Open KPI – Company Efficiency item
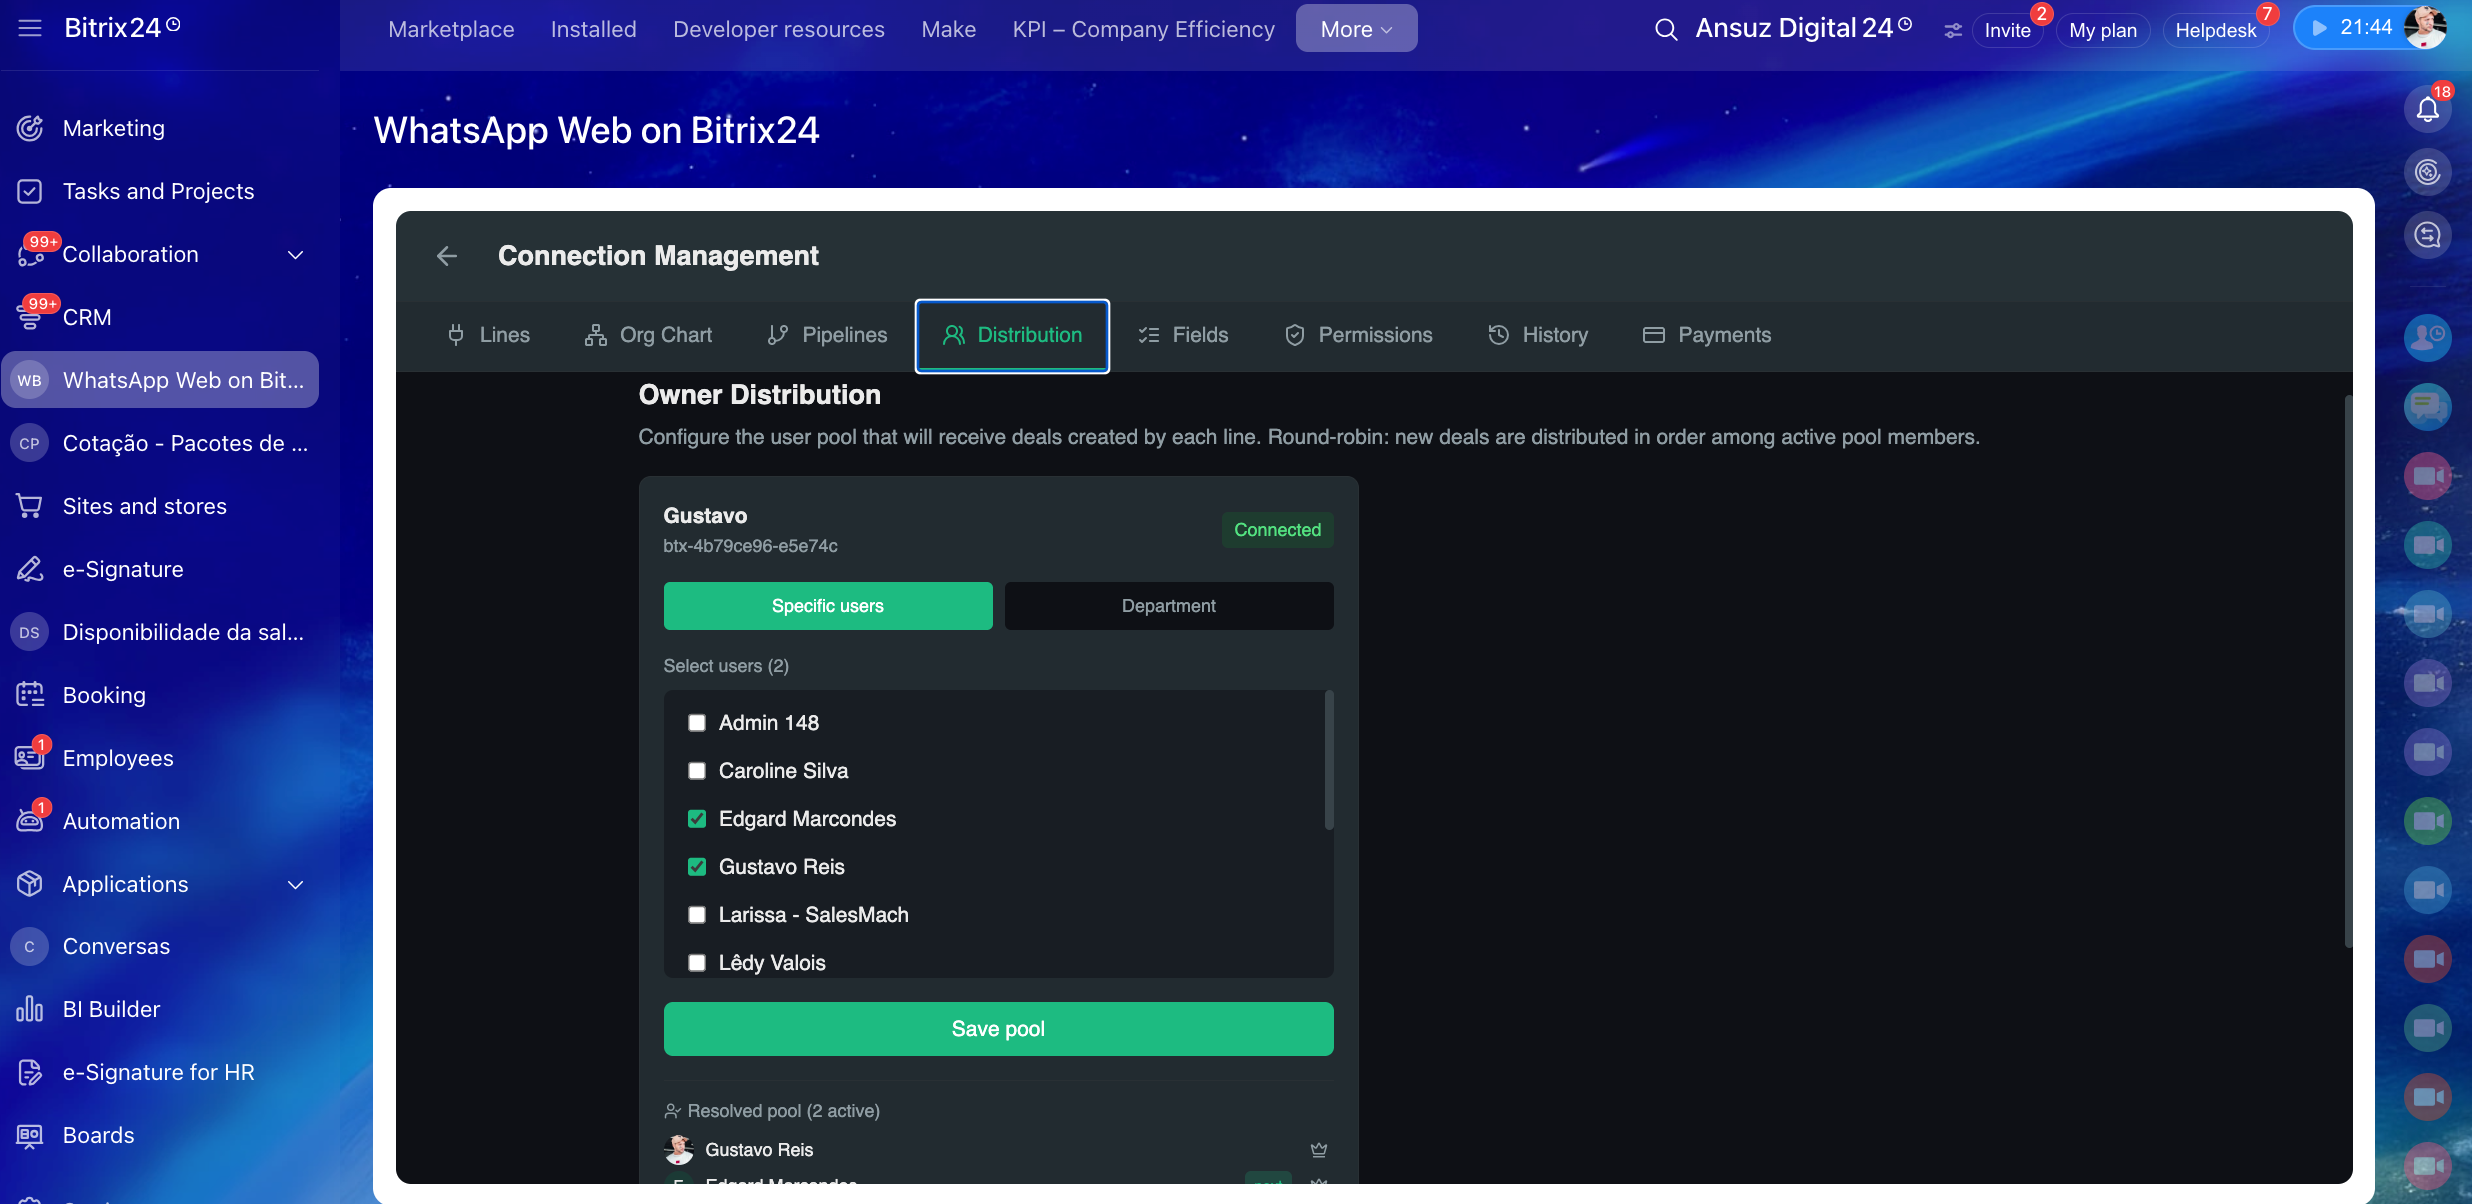 click(1144, 29)
